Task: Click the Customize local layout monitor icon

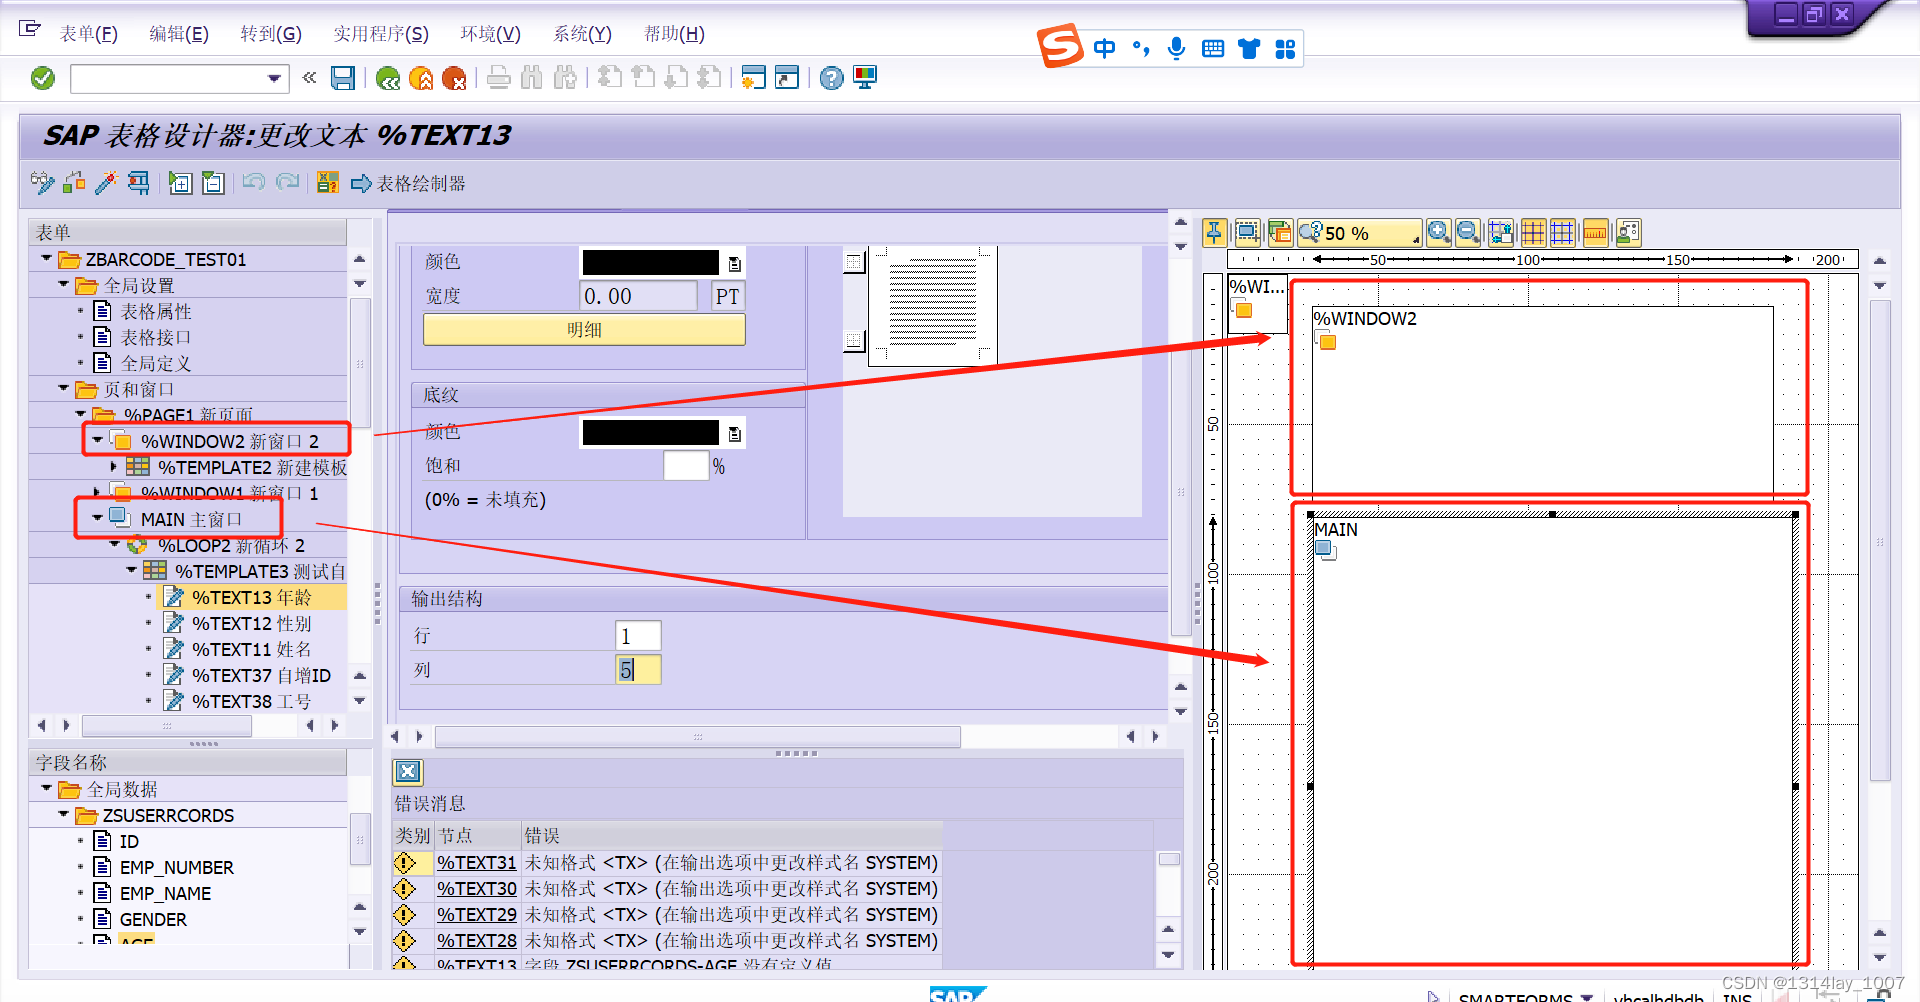Action: pyautogui.click(x=865, y=78)
